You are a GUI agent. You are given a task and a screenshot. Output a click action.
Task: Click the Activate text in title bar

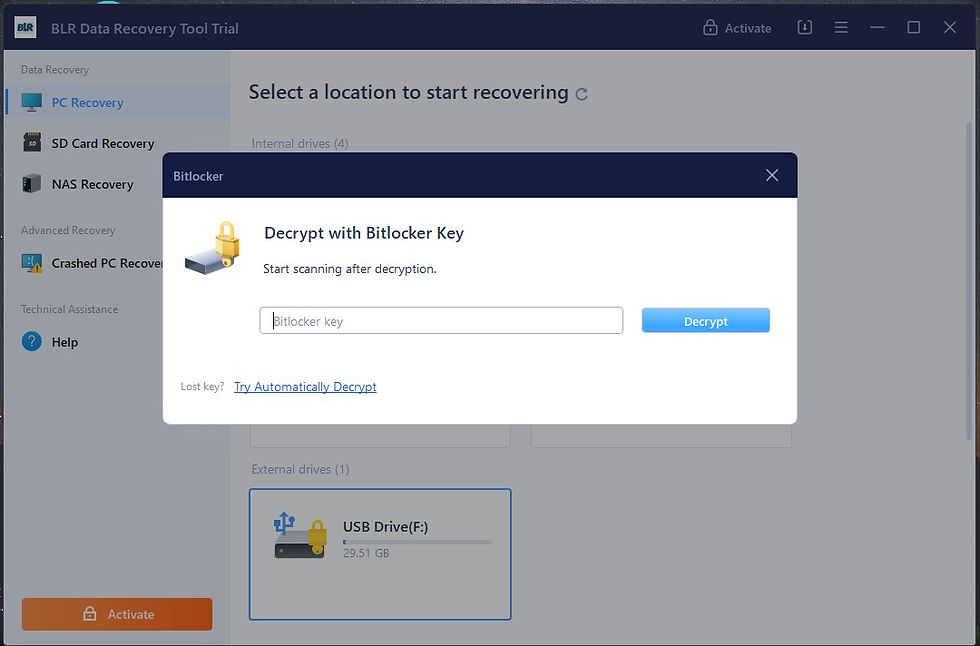coord(748,28)
